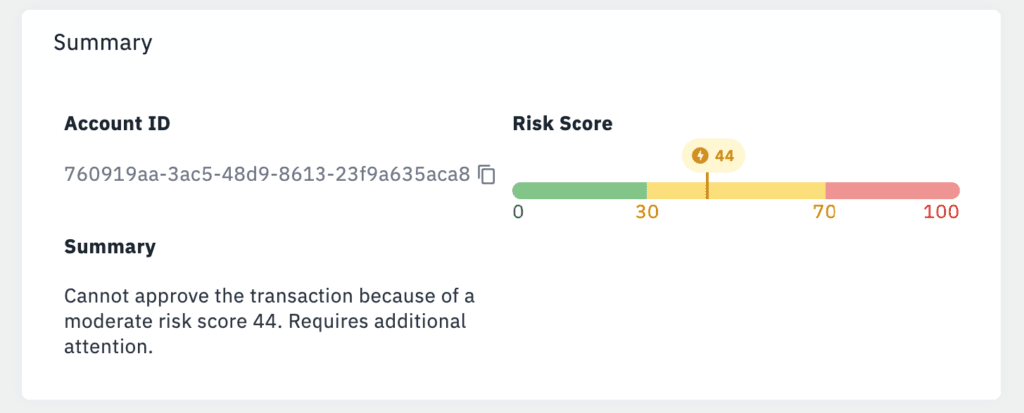This screenshot has width=1024, height=413.
Task: Click the Account ID heading
Action: tap(117, 124)
